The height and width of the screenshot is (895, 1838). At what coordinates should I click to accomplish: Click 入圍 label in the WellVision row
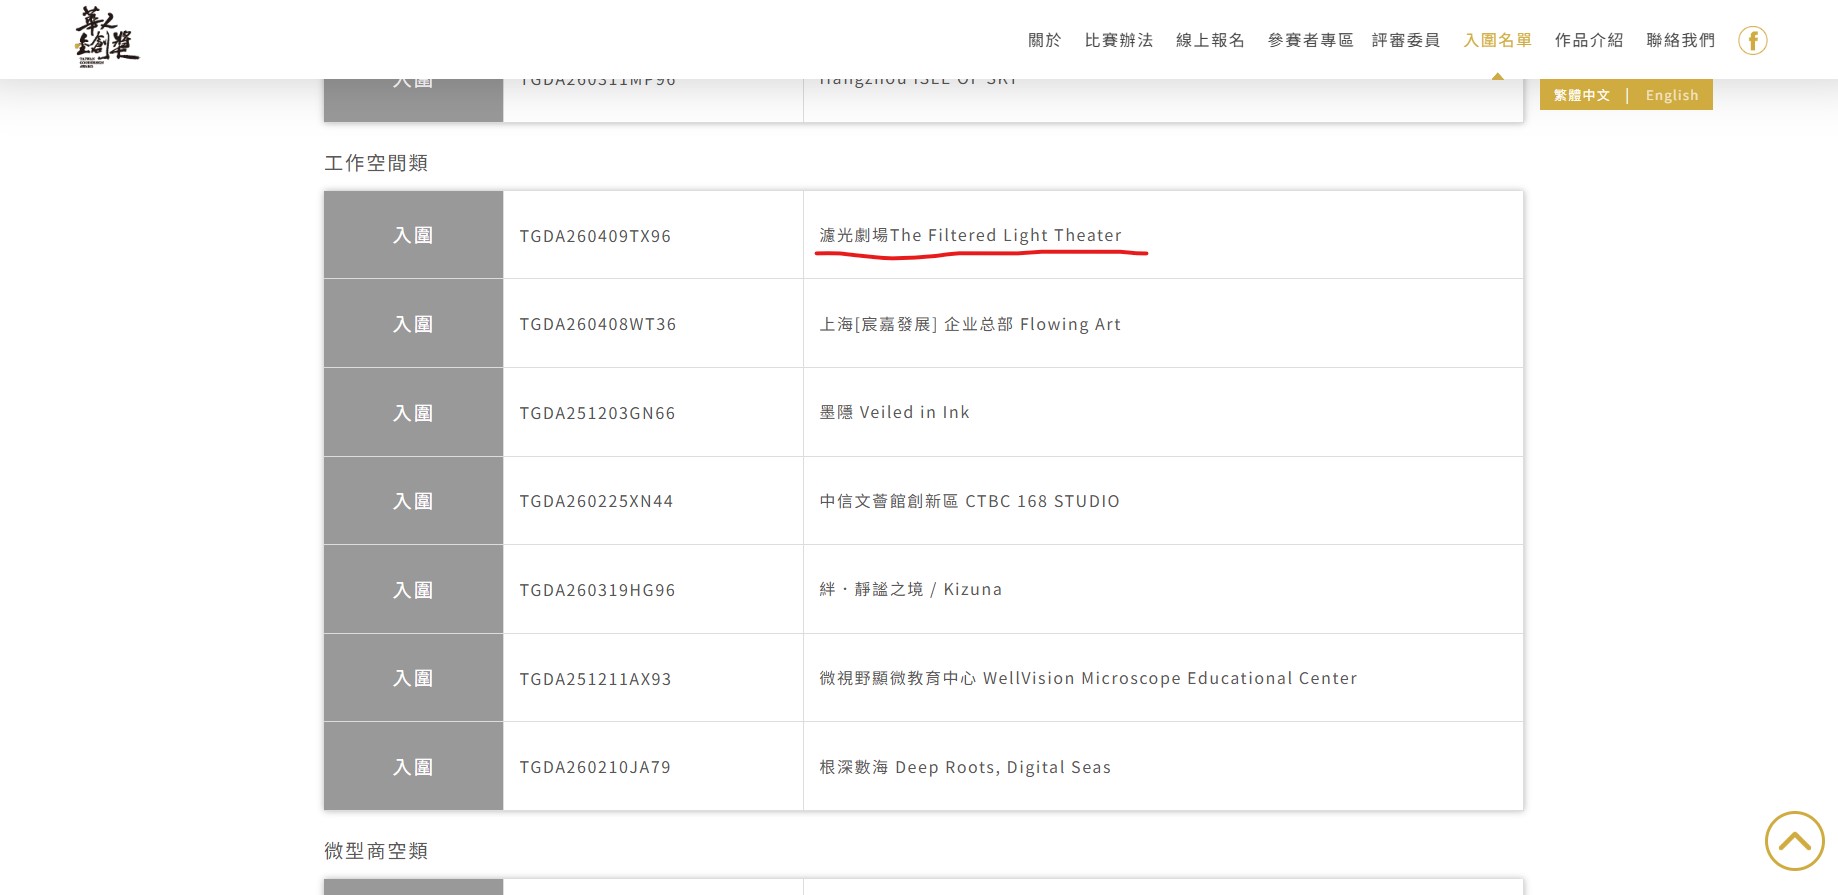click(x=413, y=678)
